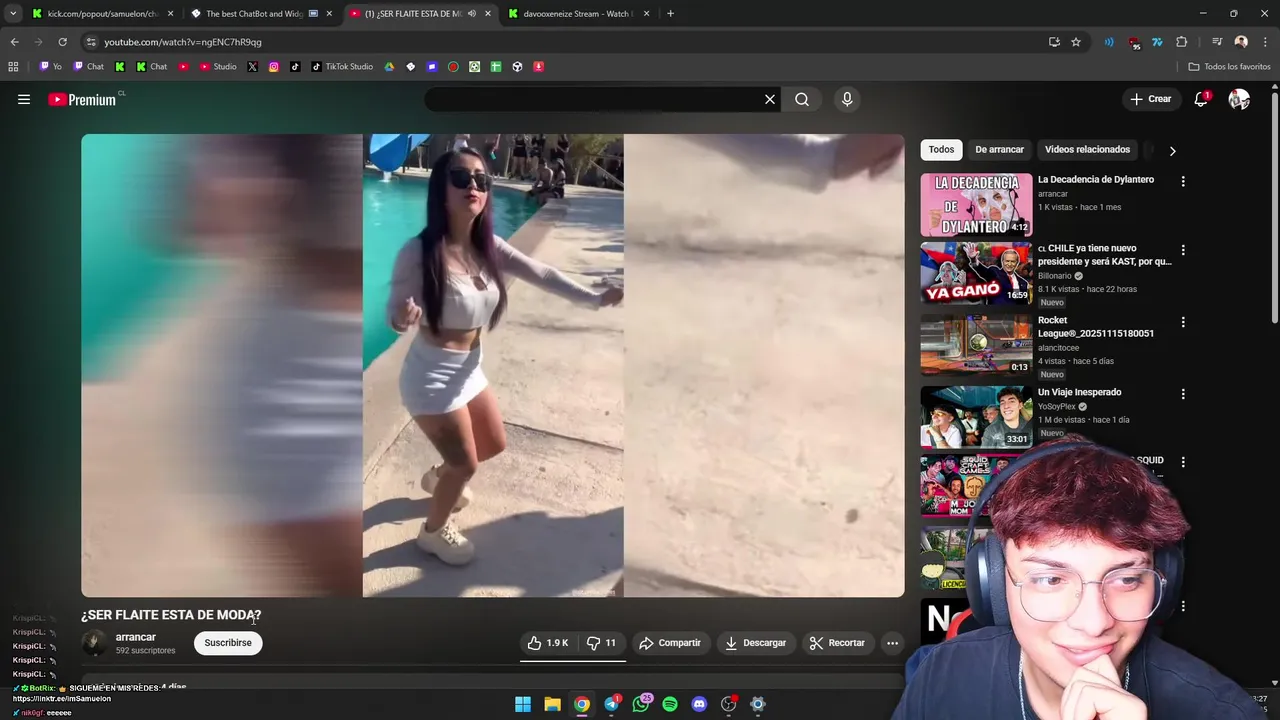This screenshot has width=1280, height=720.
Task: Select the Todos filter chip
Action: (941, 150)
